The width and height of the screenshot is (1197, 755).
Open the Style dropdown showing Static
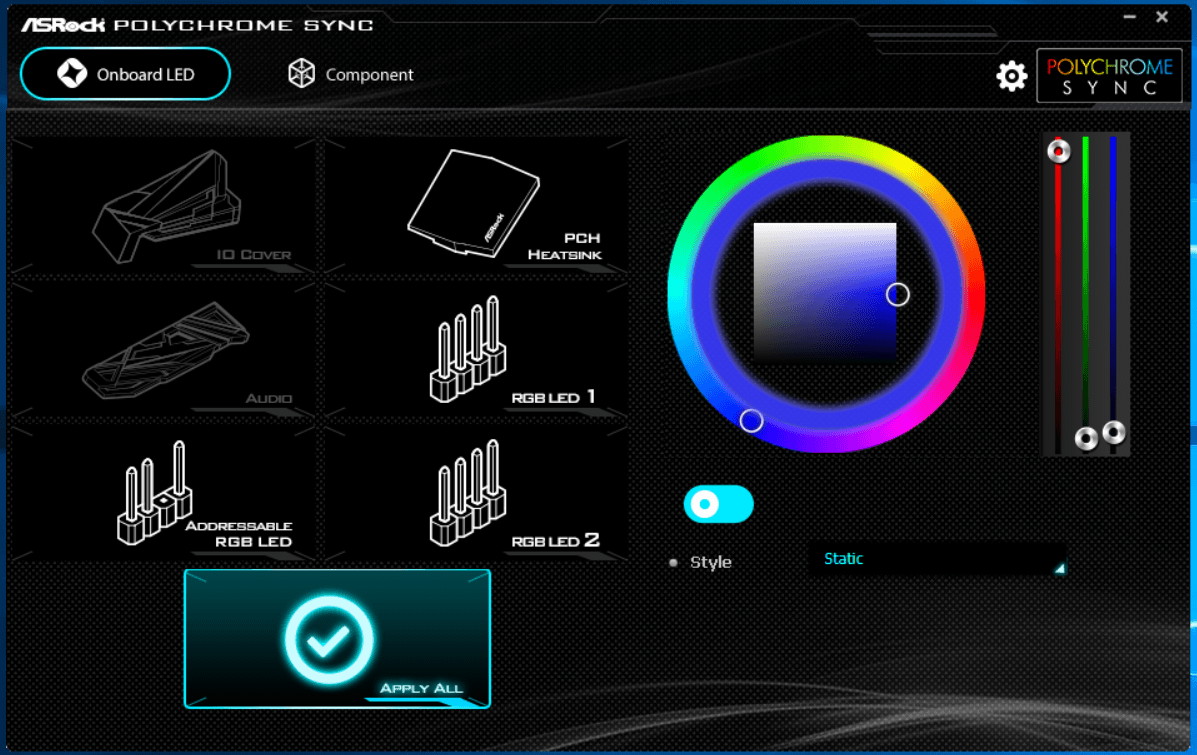point(937,559)
